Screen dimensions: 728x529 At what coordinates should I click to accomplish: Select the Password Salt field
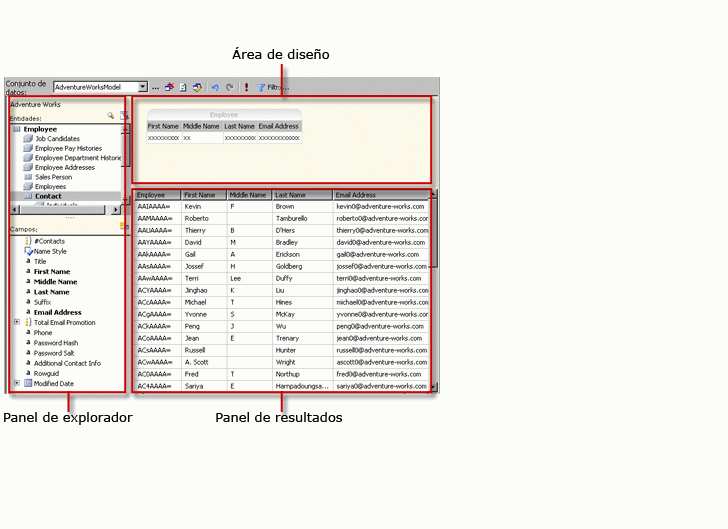click(54, 353)
